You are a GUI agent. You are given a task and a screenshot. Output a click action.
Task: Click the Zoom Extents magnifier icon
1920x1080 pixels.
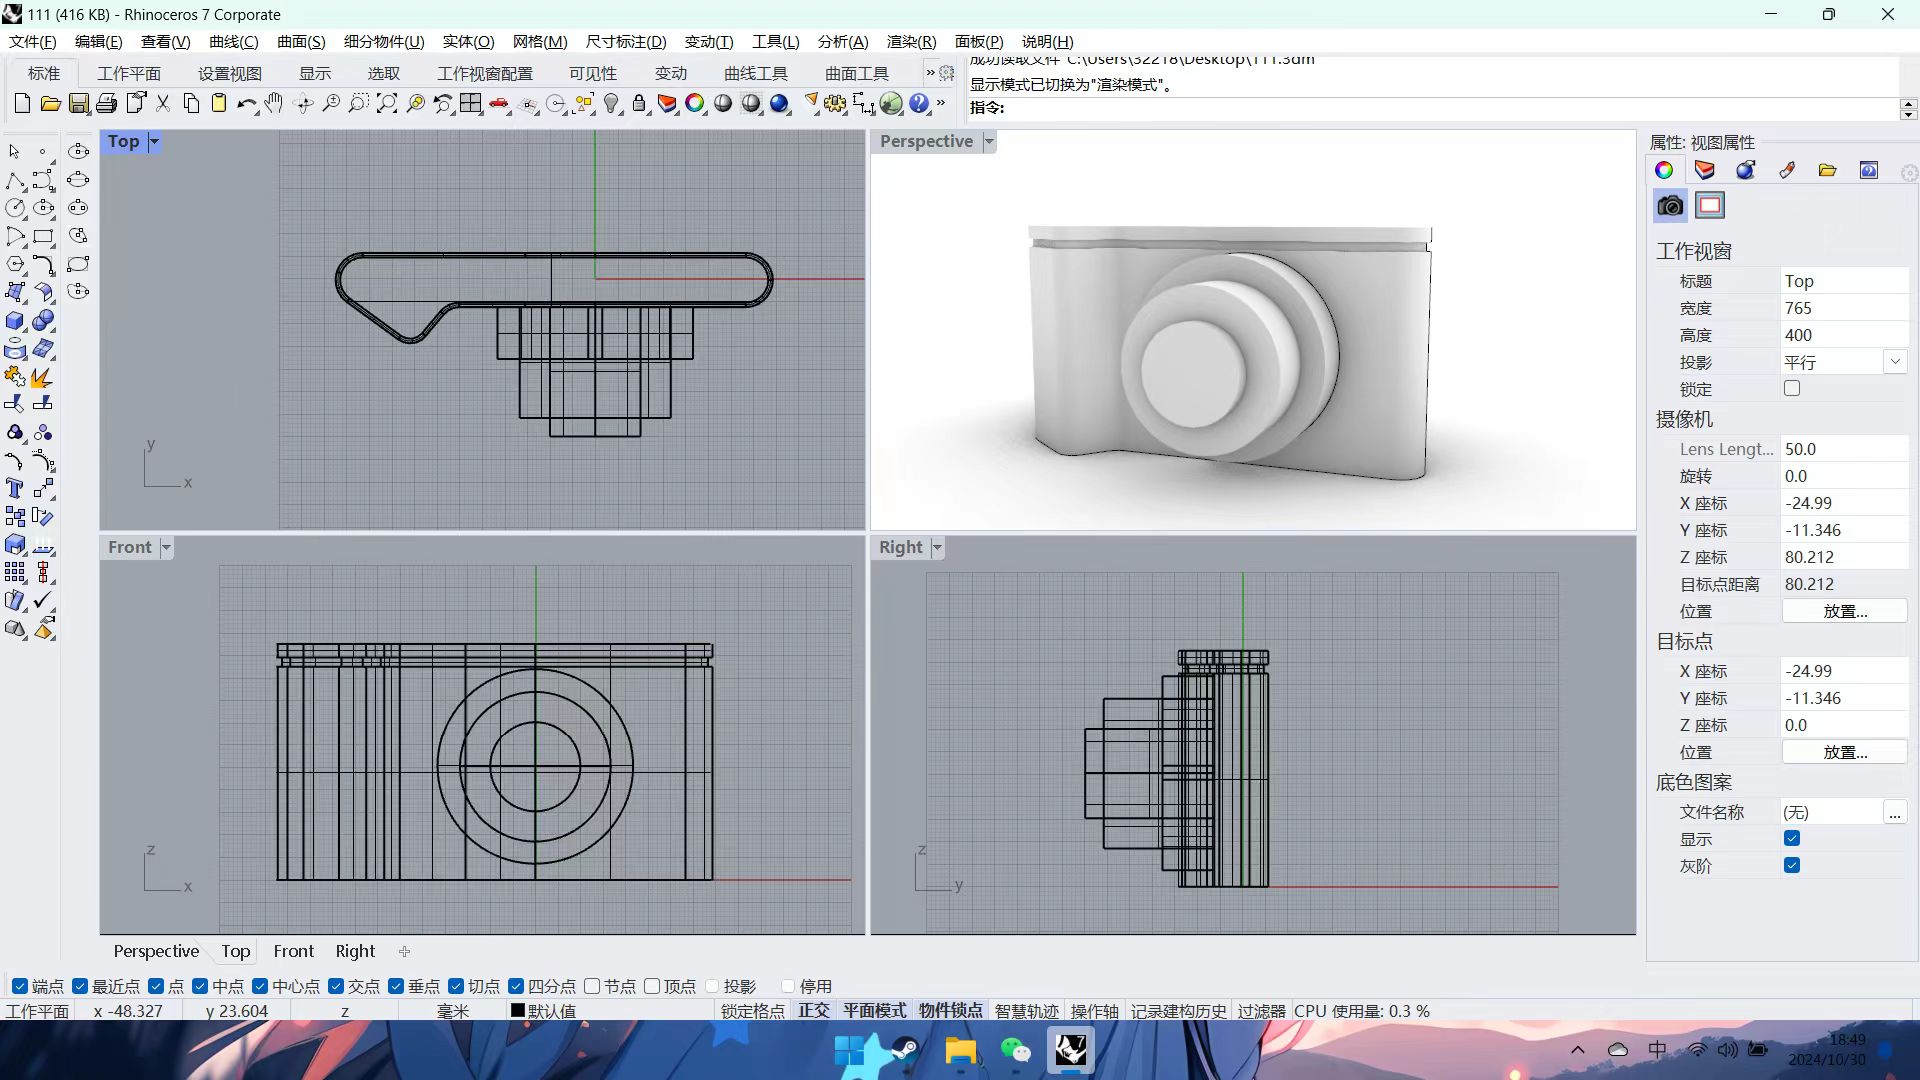pos(387,103)
